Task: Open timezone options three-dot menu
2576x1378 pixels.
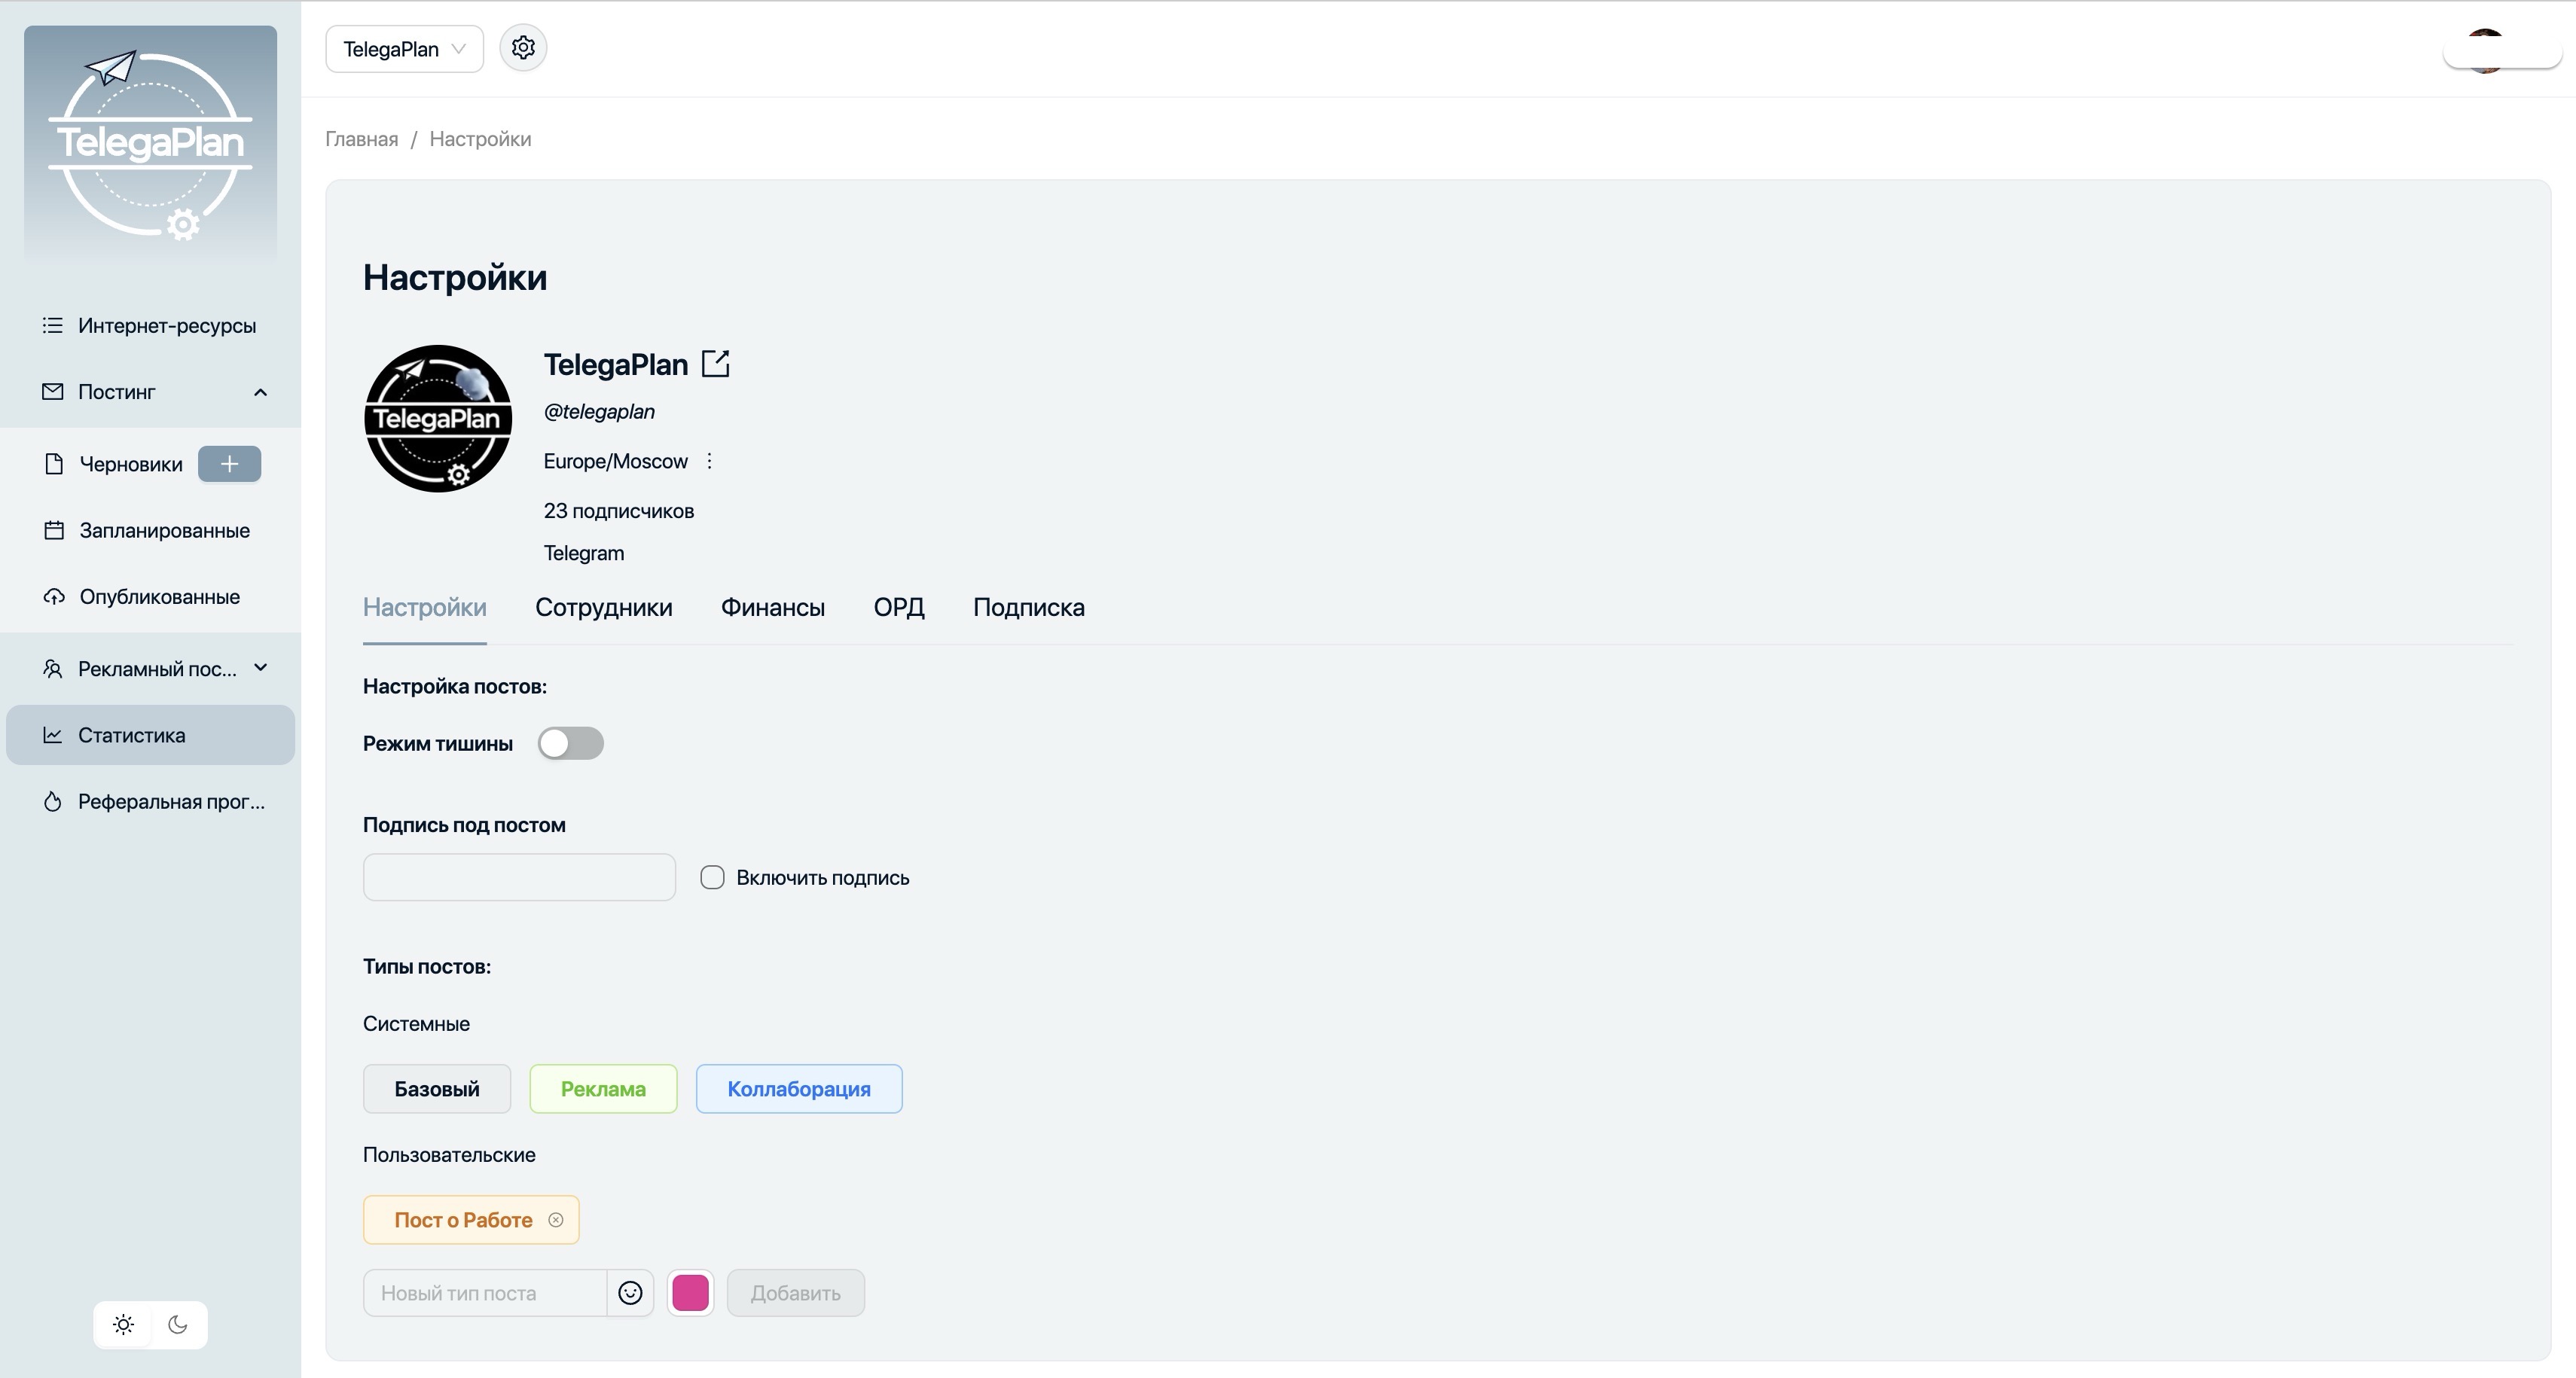Action: (710, 461)
